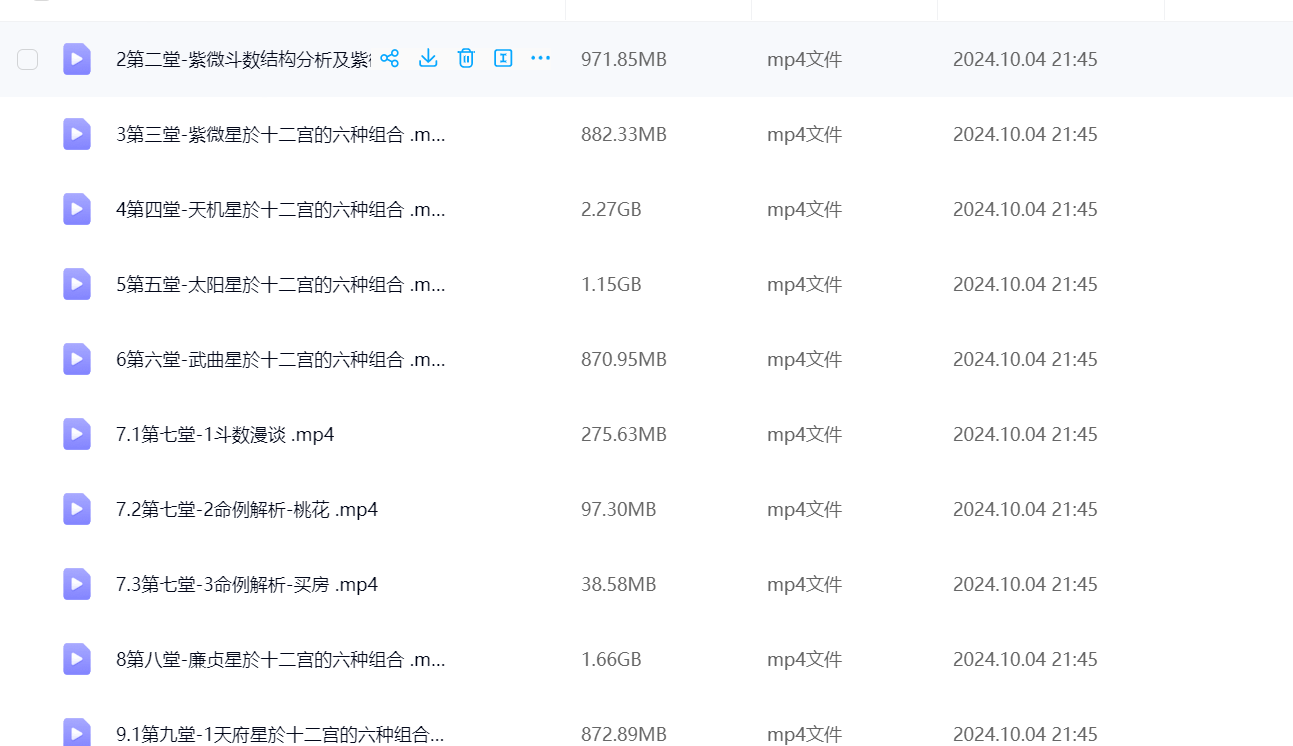
Task: Click the date cell of 8第八堂 row
Action: click(x=1025, y=659)
